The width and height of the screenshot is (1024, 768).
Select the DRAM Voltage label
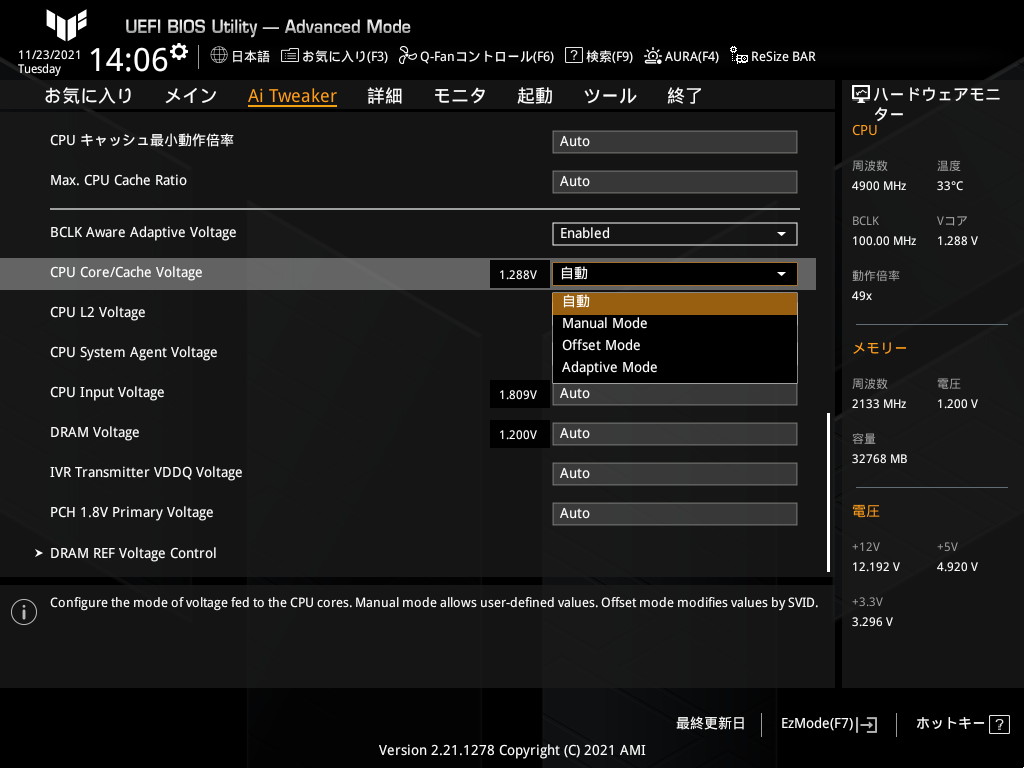[x=95, y=432]
